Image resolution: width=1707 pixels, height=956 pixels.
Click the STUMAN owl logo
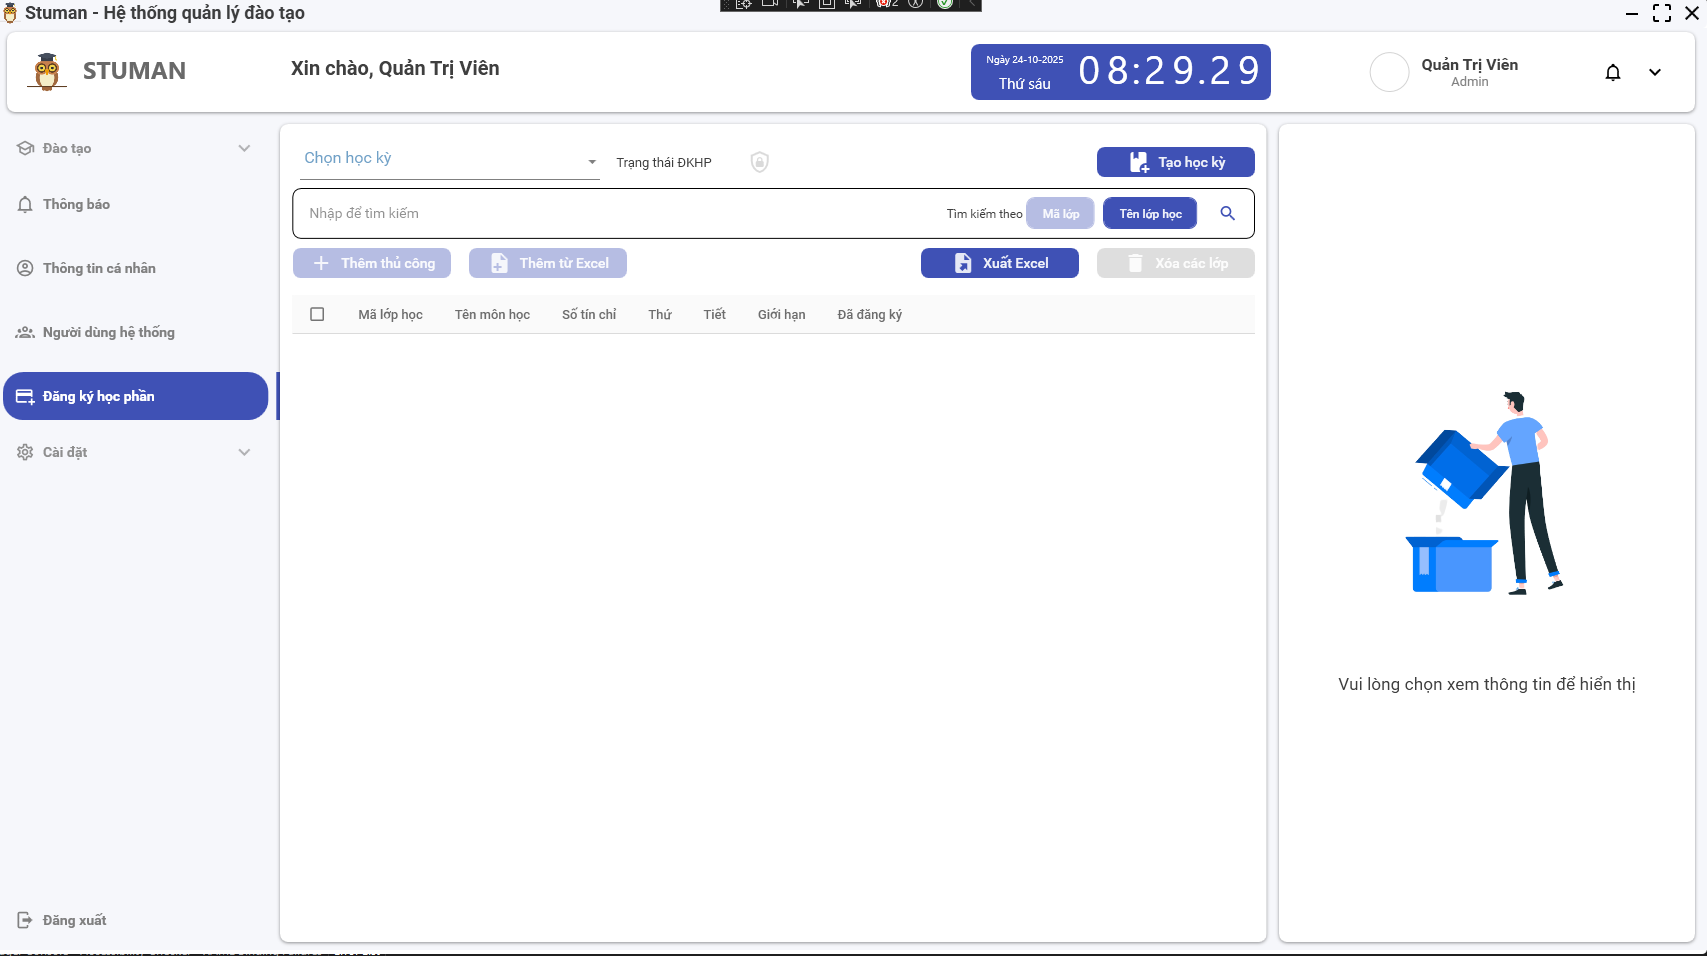(46, 71)
